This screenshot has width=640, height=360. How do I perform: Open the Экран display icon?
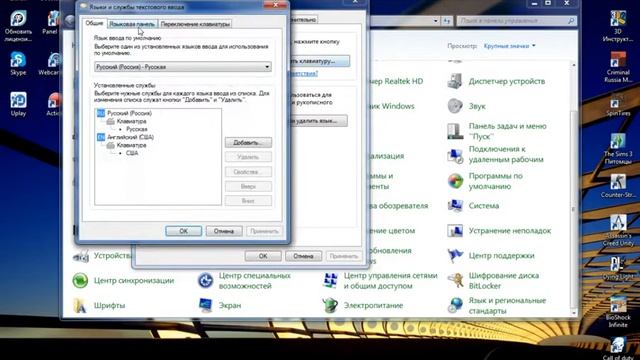pyautogui.click(x=205, y=305)
